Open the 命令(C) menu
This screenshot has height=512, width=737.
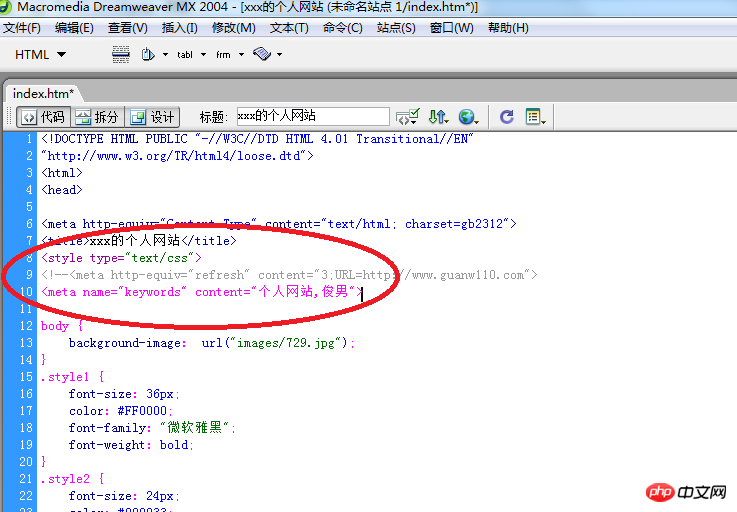point(342,28)
